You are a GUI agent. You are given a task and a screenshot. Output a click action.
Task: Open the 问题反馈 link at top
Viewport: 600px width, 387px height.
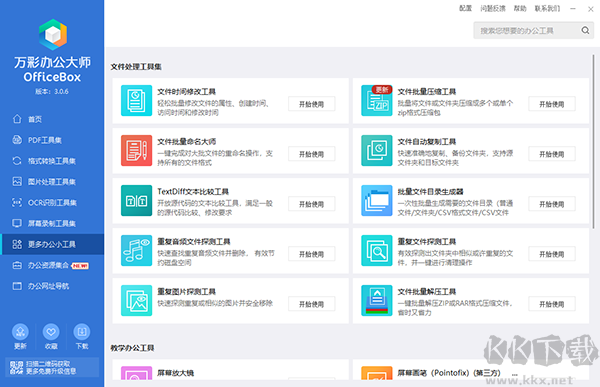pos(493,8)
